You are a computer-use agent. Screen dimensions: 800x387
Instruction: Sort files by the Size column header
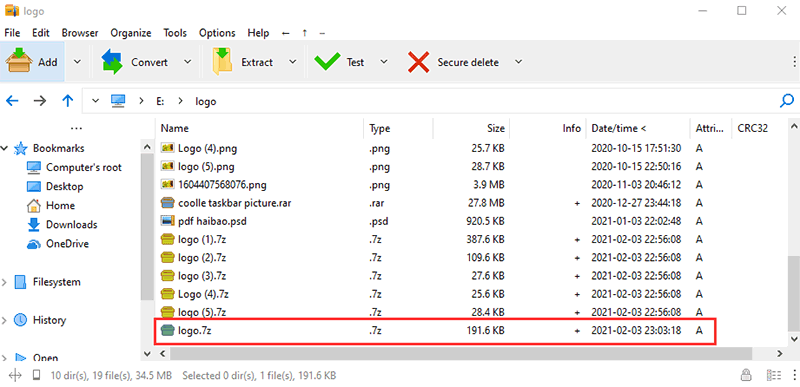coord(495,128)
